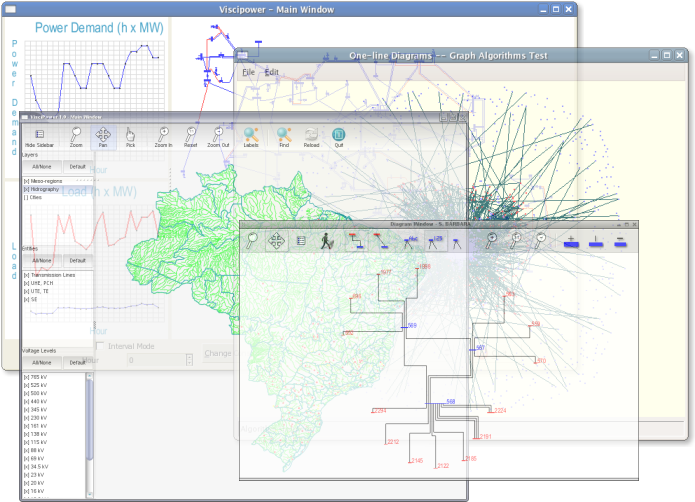Select pan arrows tool in Diagram Window
This screenshot has width=695, height=502.
tap(277, 241)
